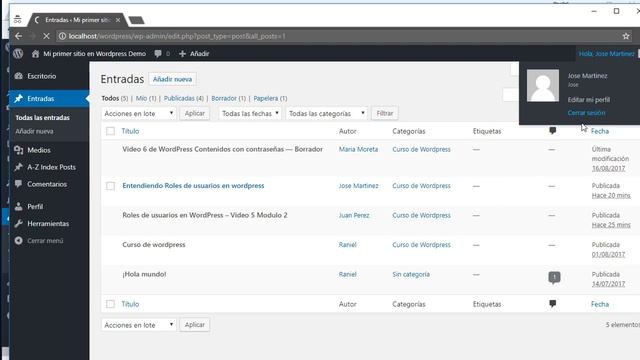Viewport: 640px width, 360px height.
Task: Click the A-Z Index Posts pin icon
Action: click(x=19, y=167)
